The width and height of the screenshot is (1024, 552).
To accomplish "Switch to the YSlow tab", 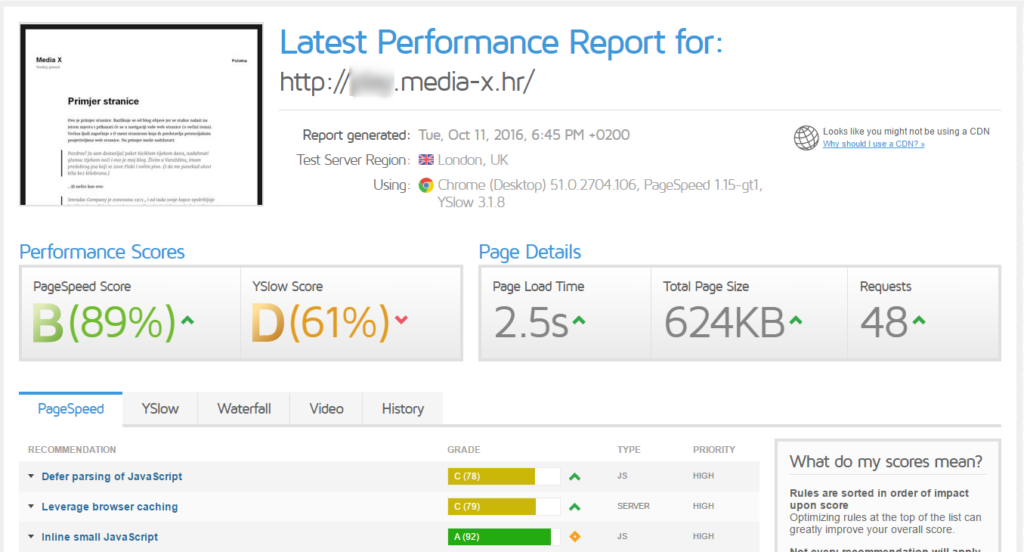I will pyautogui.click(x=160, y=409).
